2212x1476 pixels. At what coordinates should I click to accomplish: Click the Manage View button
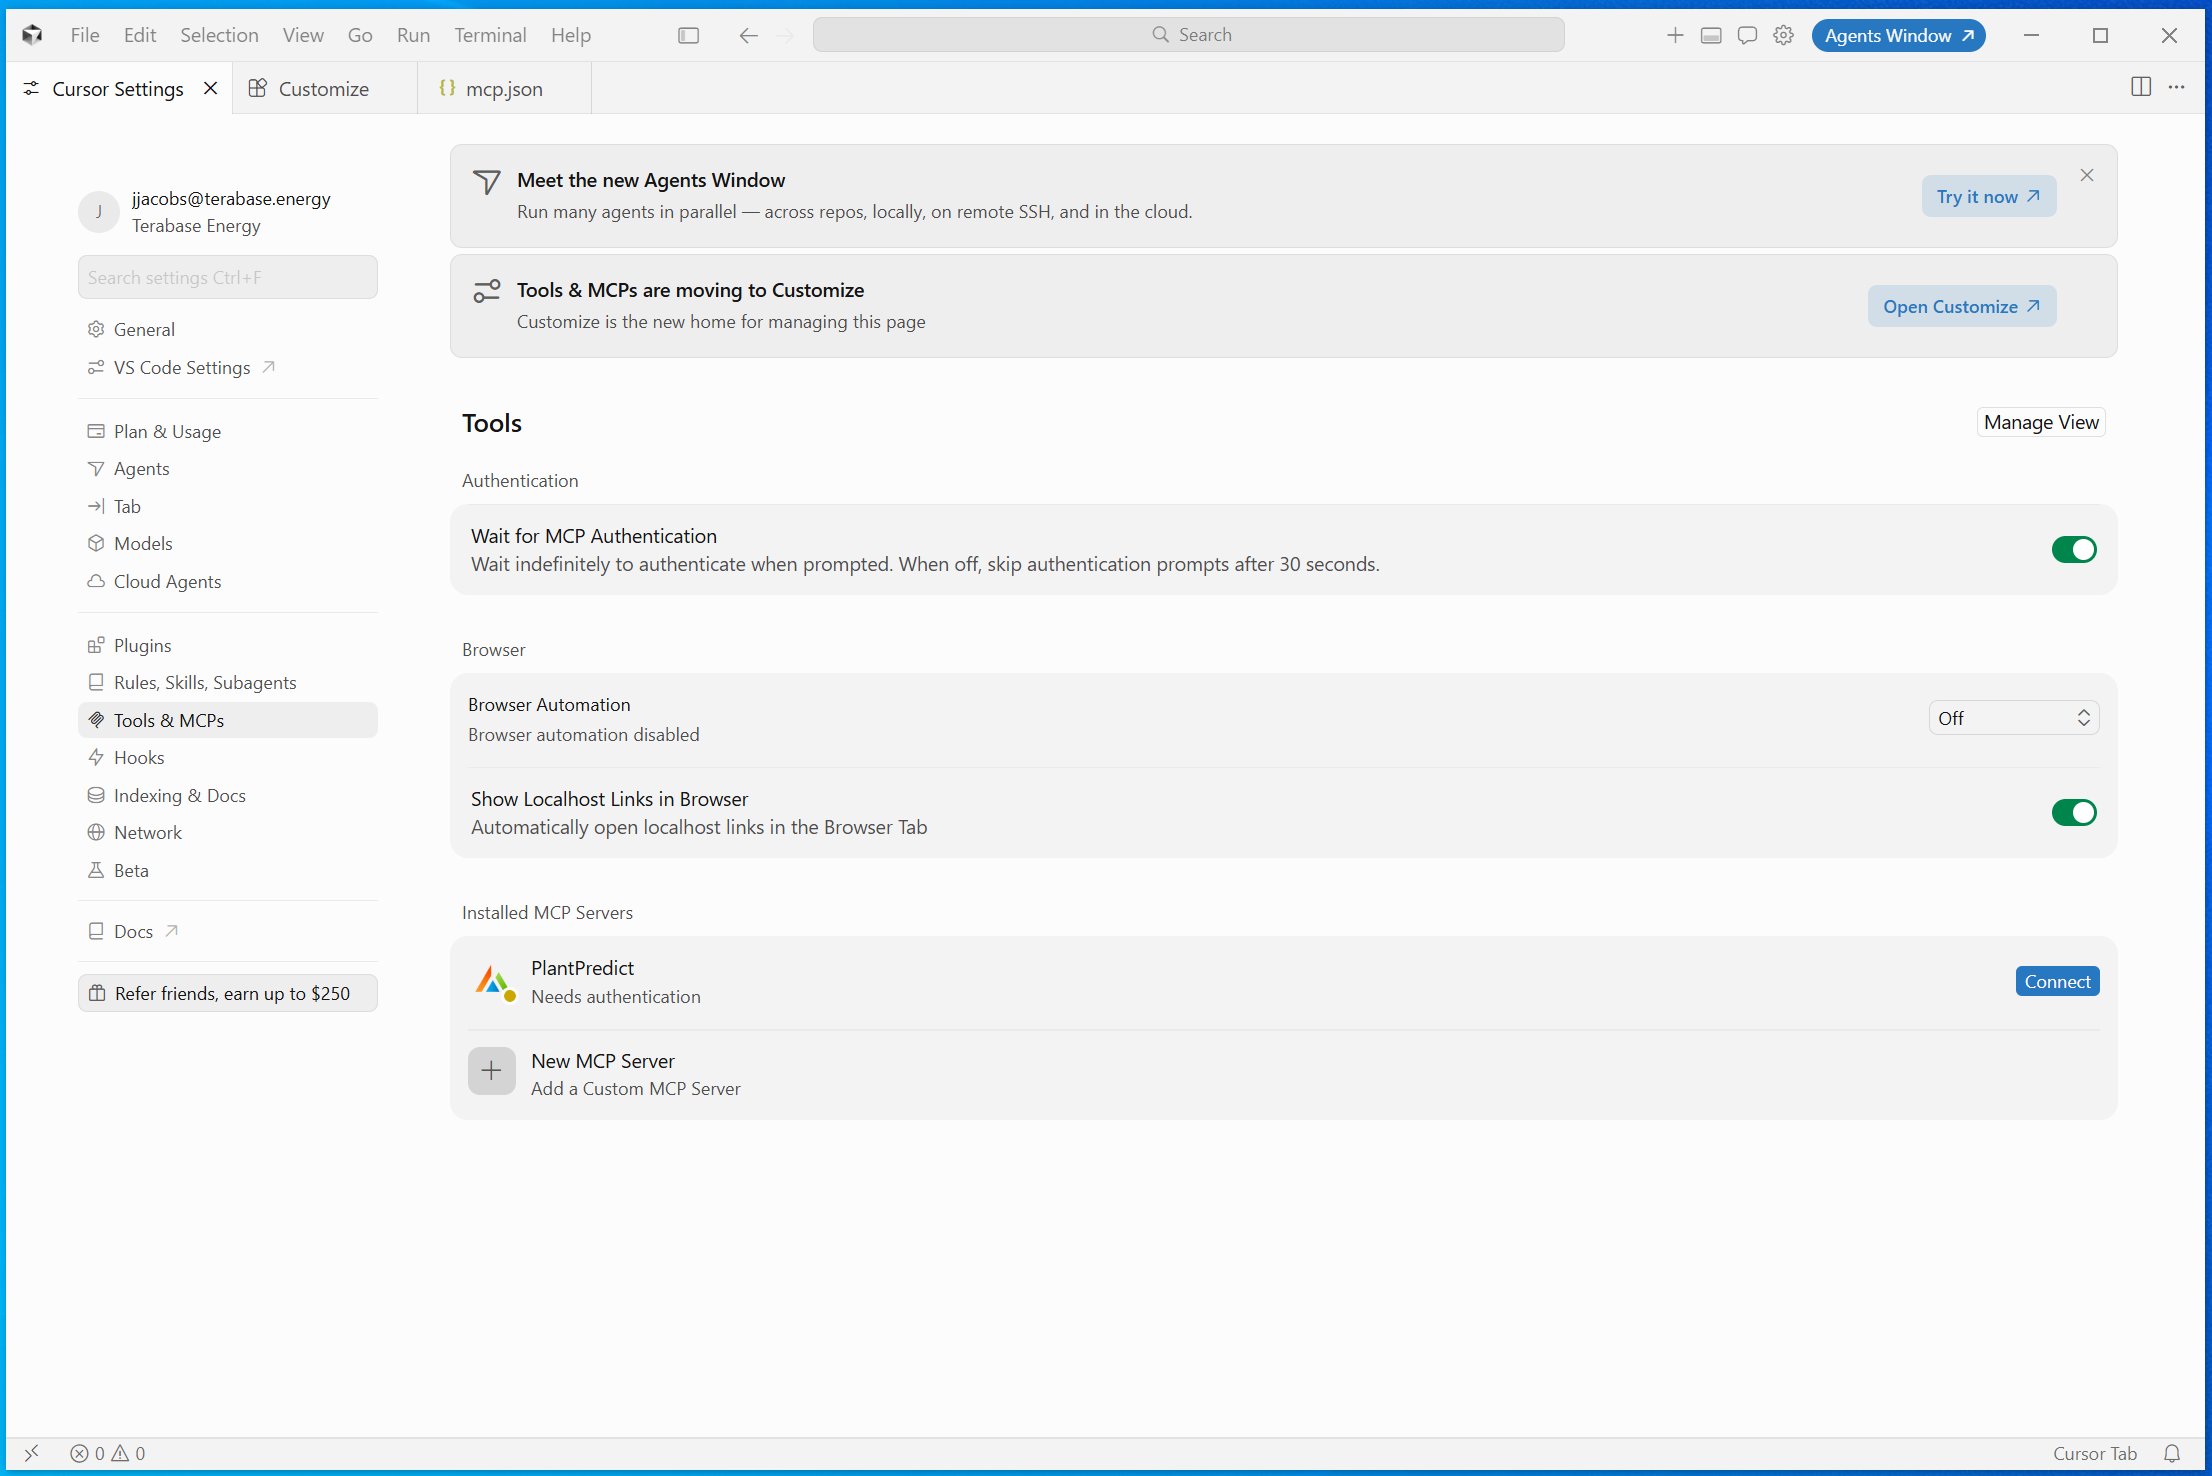pos(2041,422)
